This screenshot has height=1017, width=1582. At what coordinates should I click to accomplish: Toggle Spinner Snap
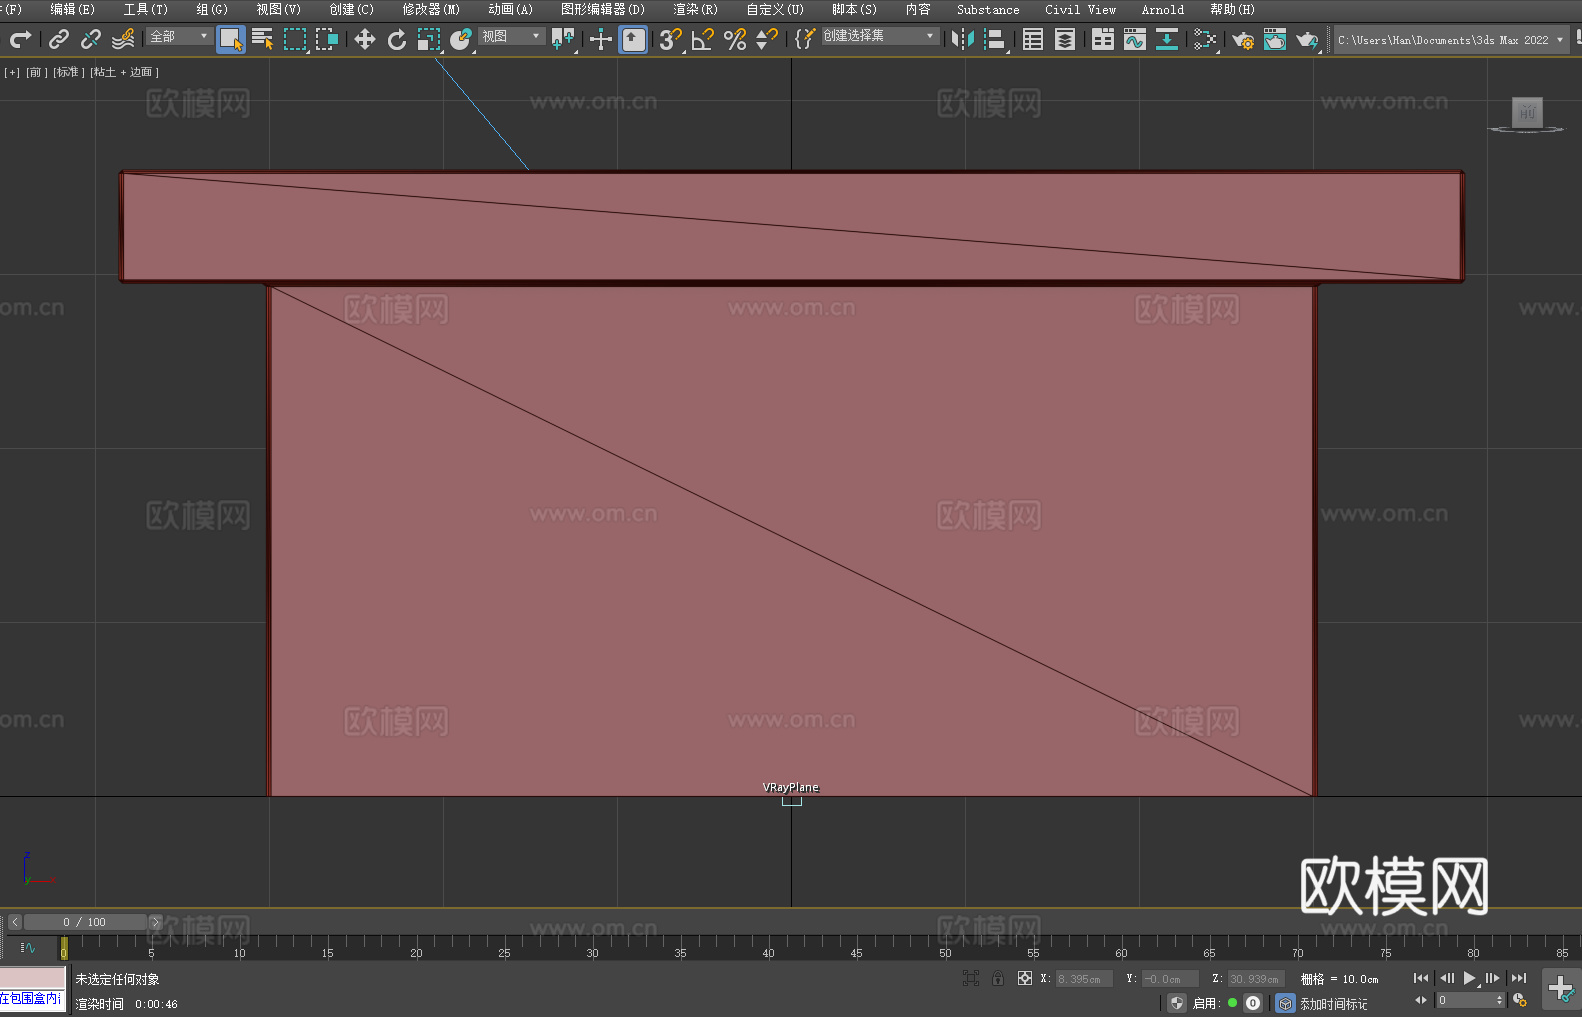[767, 39]
